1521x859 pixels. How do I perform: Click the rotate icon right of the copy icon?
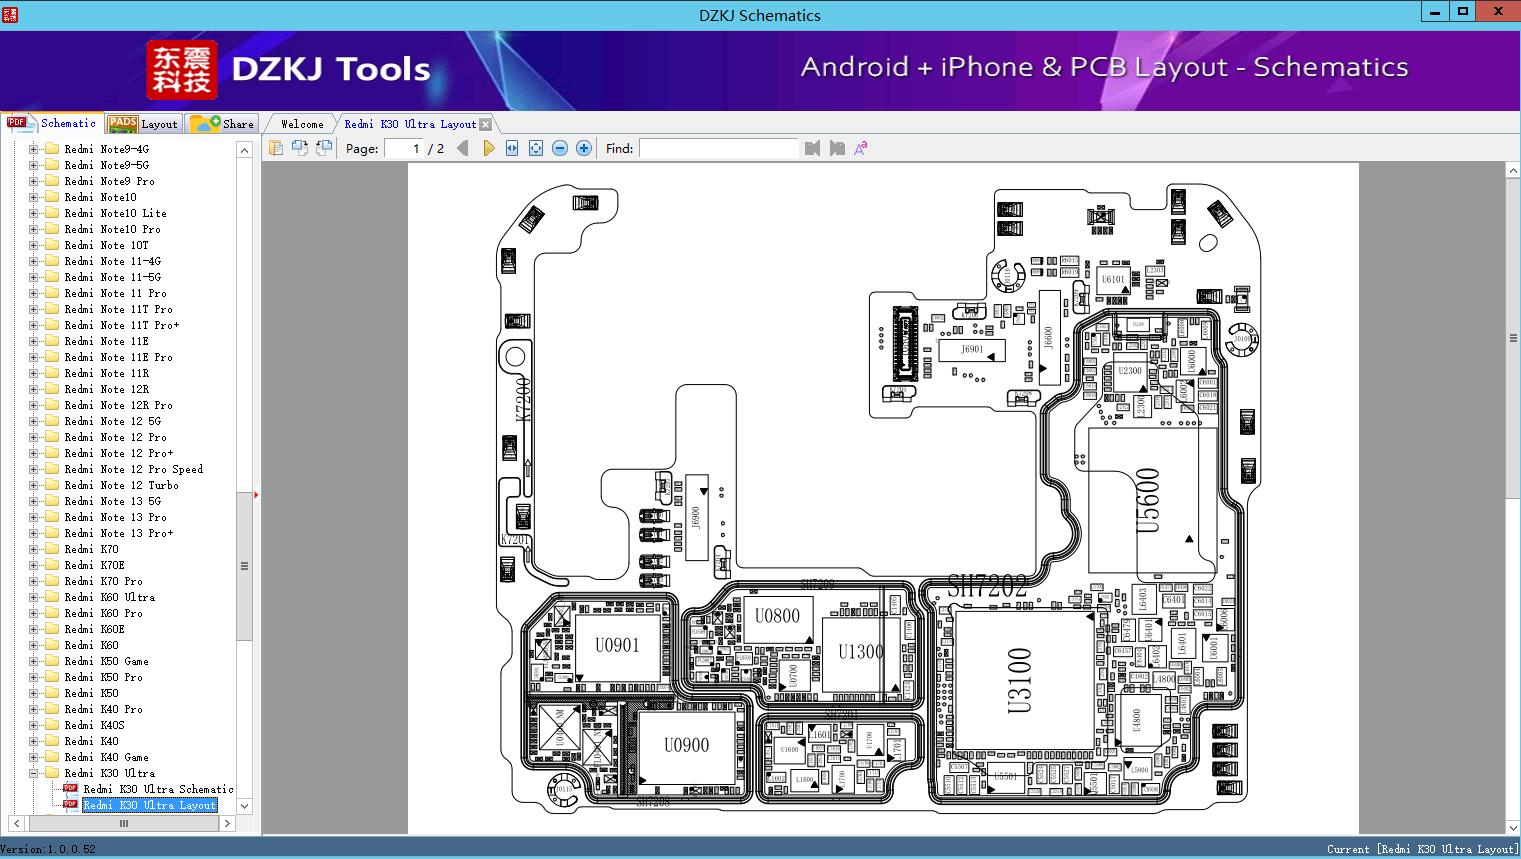point(299,148)
